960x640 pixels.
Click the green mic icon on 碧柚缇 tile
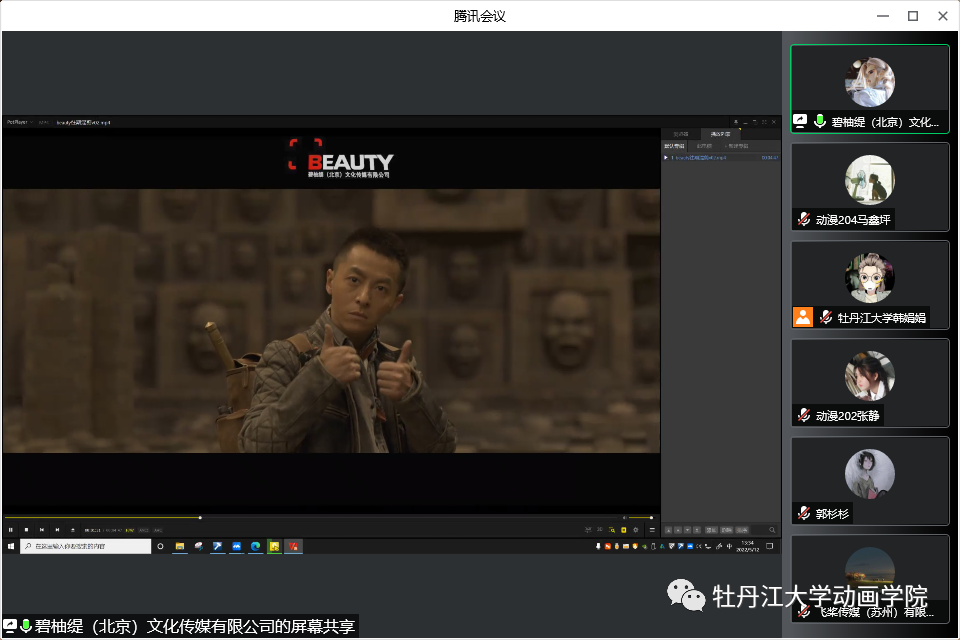click(820, 121)
